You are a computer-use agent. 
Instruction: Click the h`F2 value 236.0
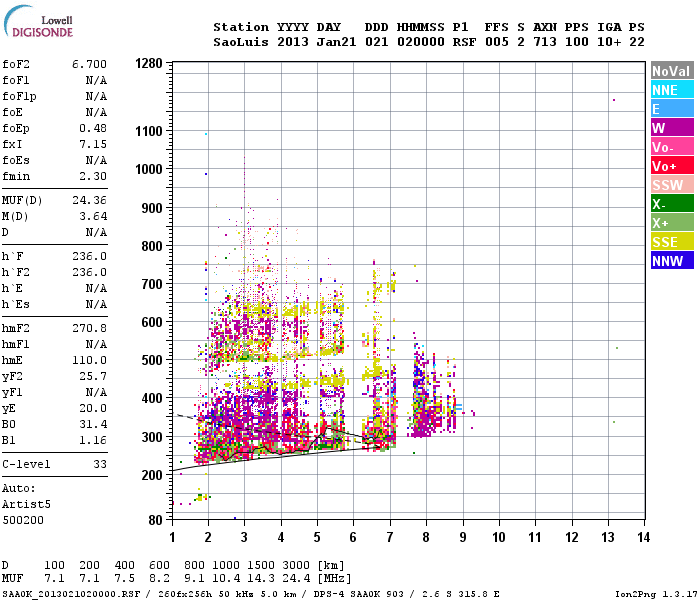point(89,272)
